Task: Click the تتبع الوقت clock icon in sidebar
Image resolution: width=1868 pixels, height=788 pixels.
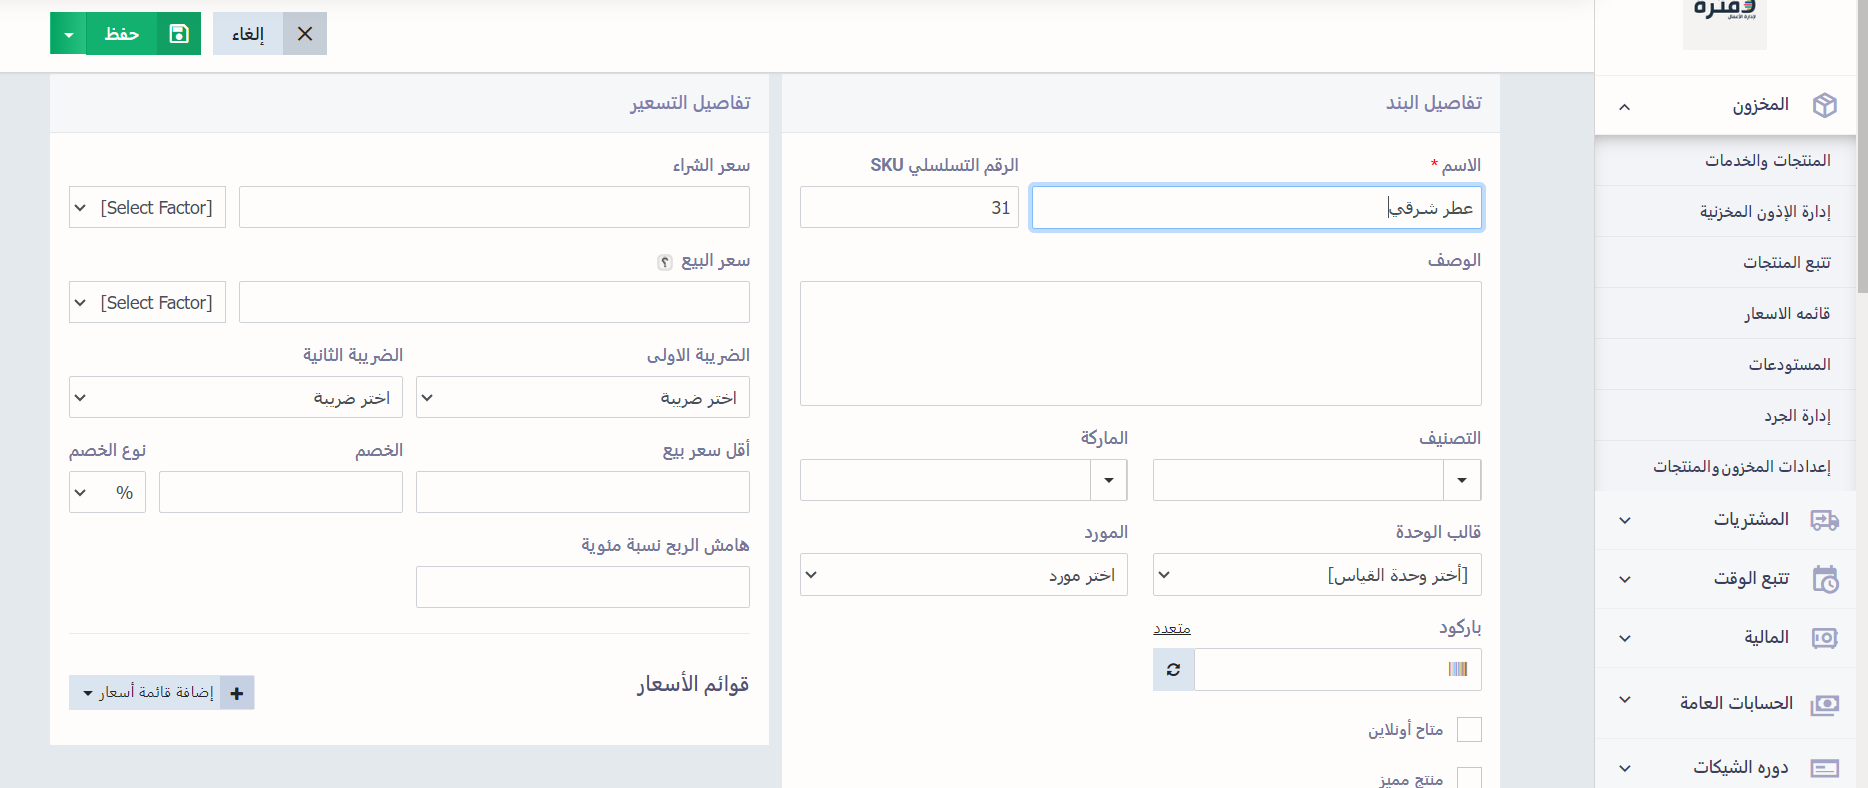Action: click(x=1824, y=579)
